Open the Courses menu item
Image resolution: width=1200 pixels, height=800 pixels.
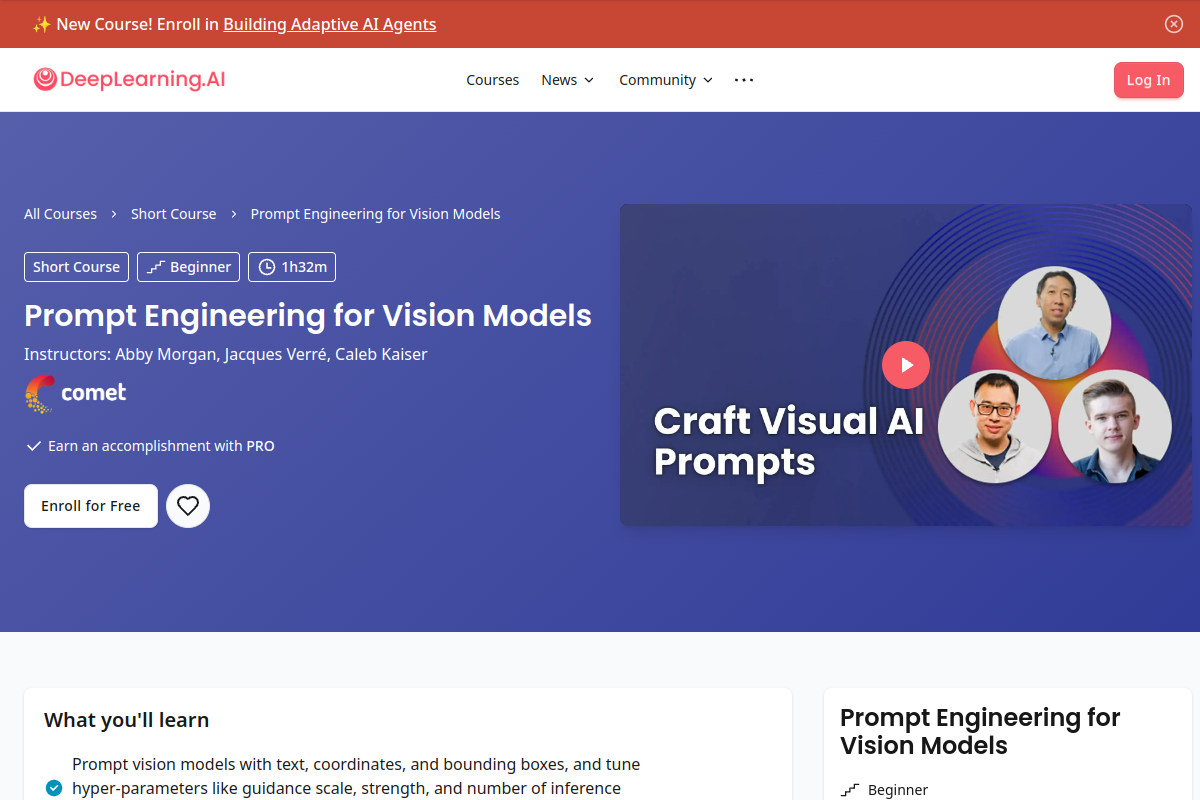click(493, 80)
